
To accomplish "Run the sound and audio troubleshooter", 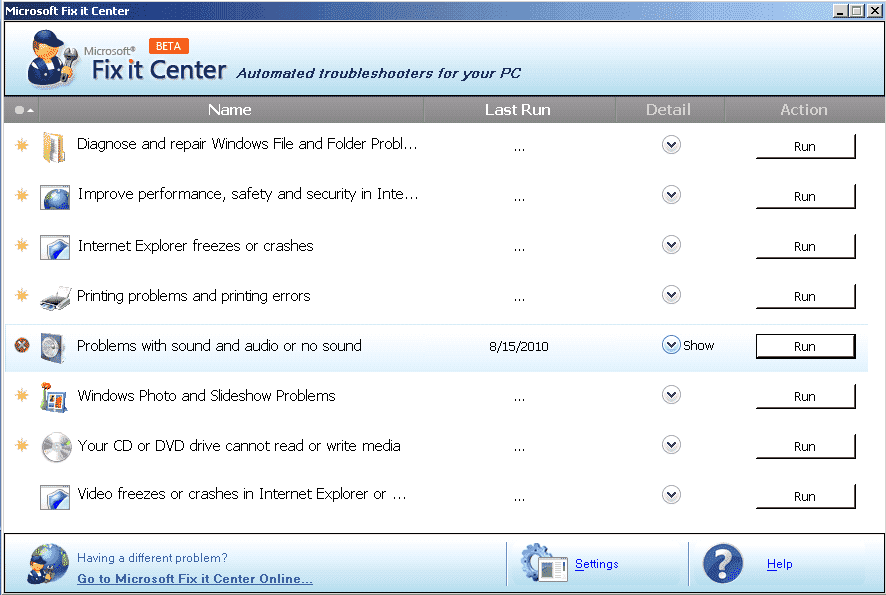I will coord(805,346).
